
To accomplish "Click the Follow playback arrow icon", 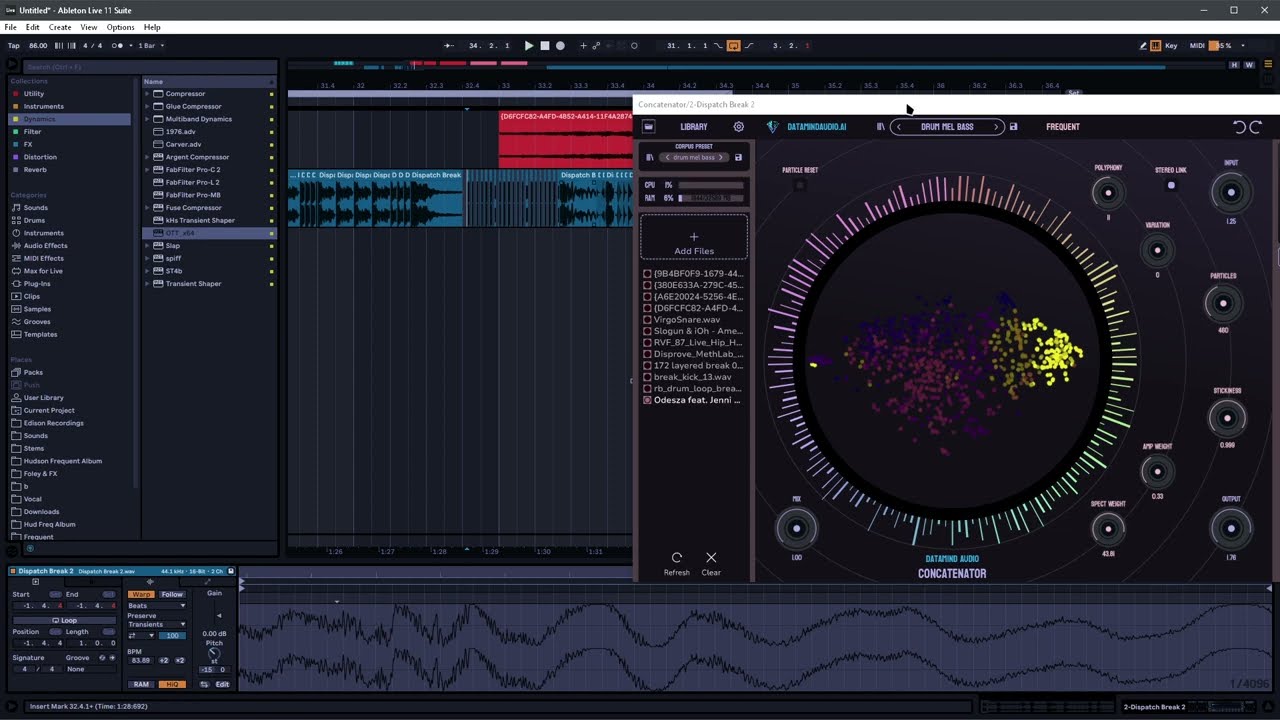I will coord(448,46).
